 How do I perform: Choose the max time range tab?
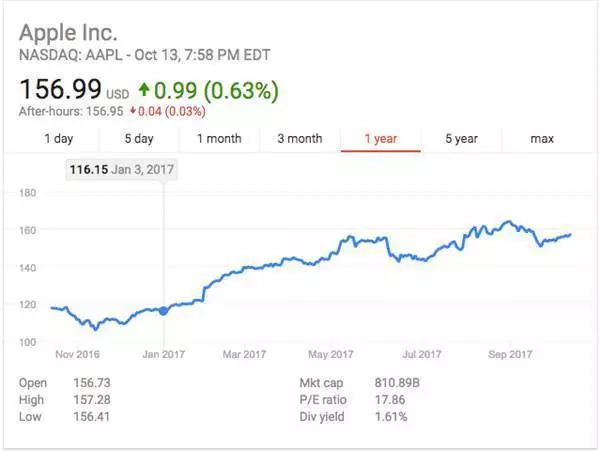pyautogui.click(x=542, y=139)
